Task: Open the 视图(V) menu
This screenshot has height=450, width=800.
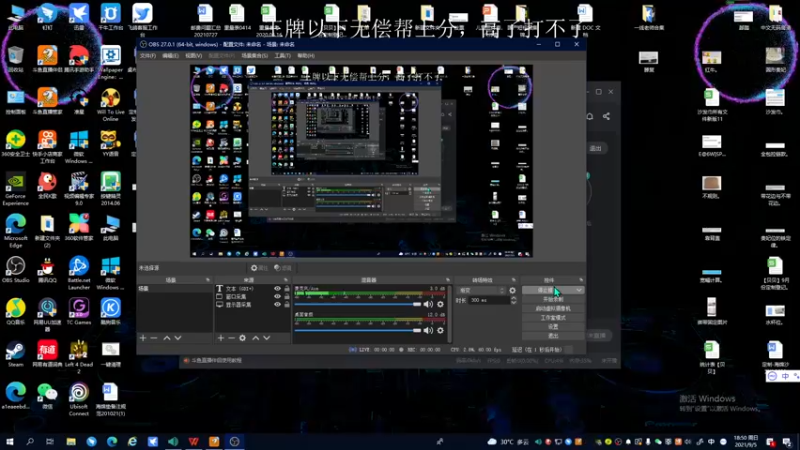Action: point(193,56)
